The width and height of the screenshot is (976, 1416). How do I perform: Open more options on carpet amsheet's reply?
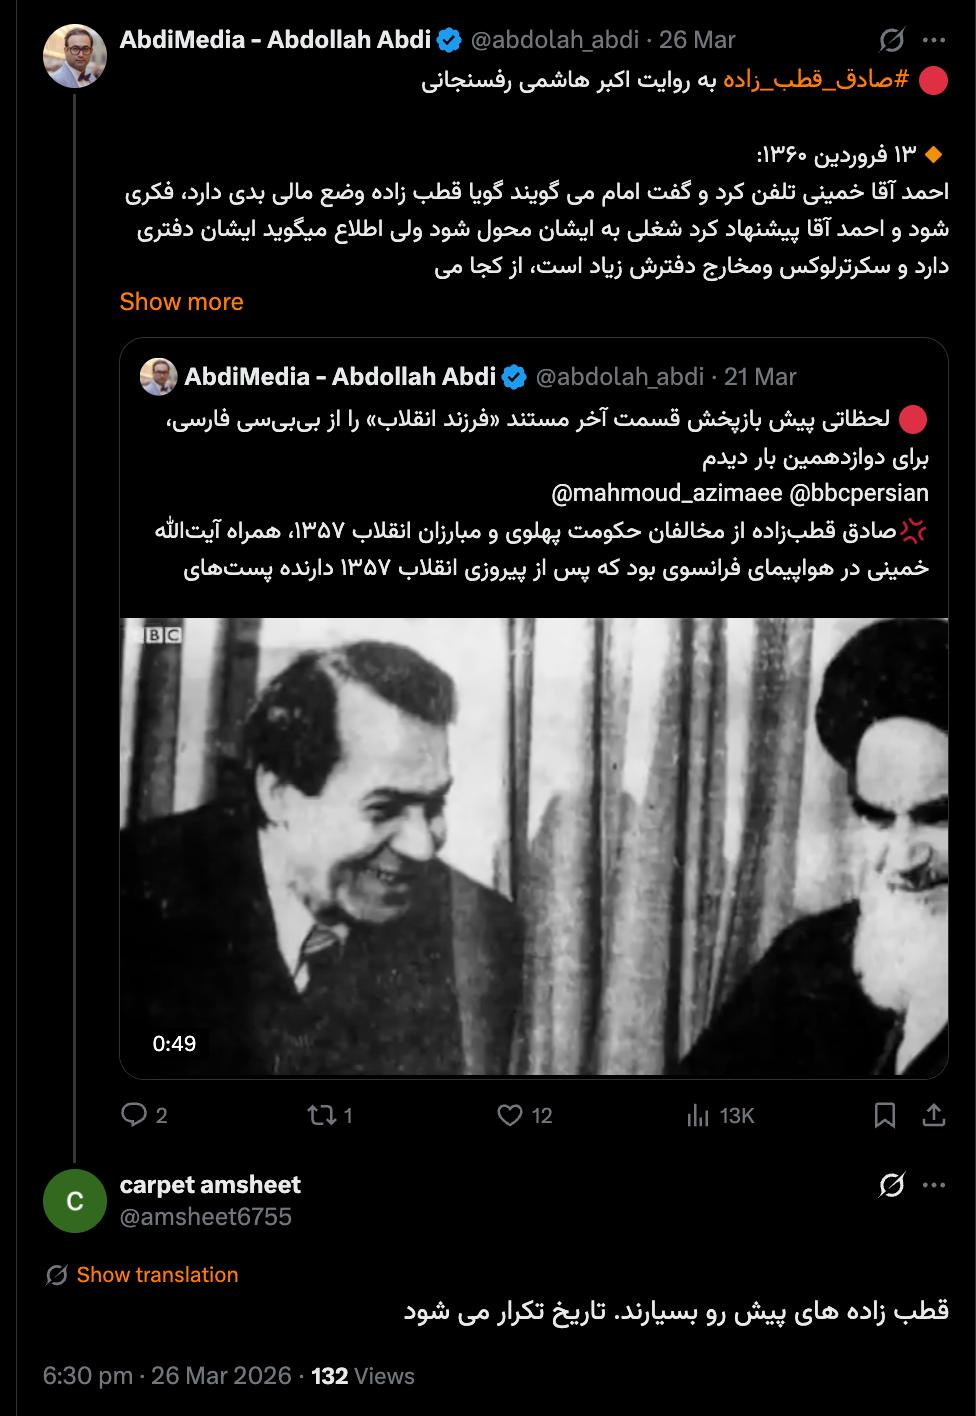point(934,1185)
